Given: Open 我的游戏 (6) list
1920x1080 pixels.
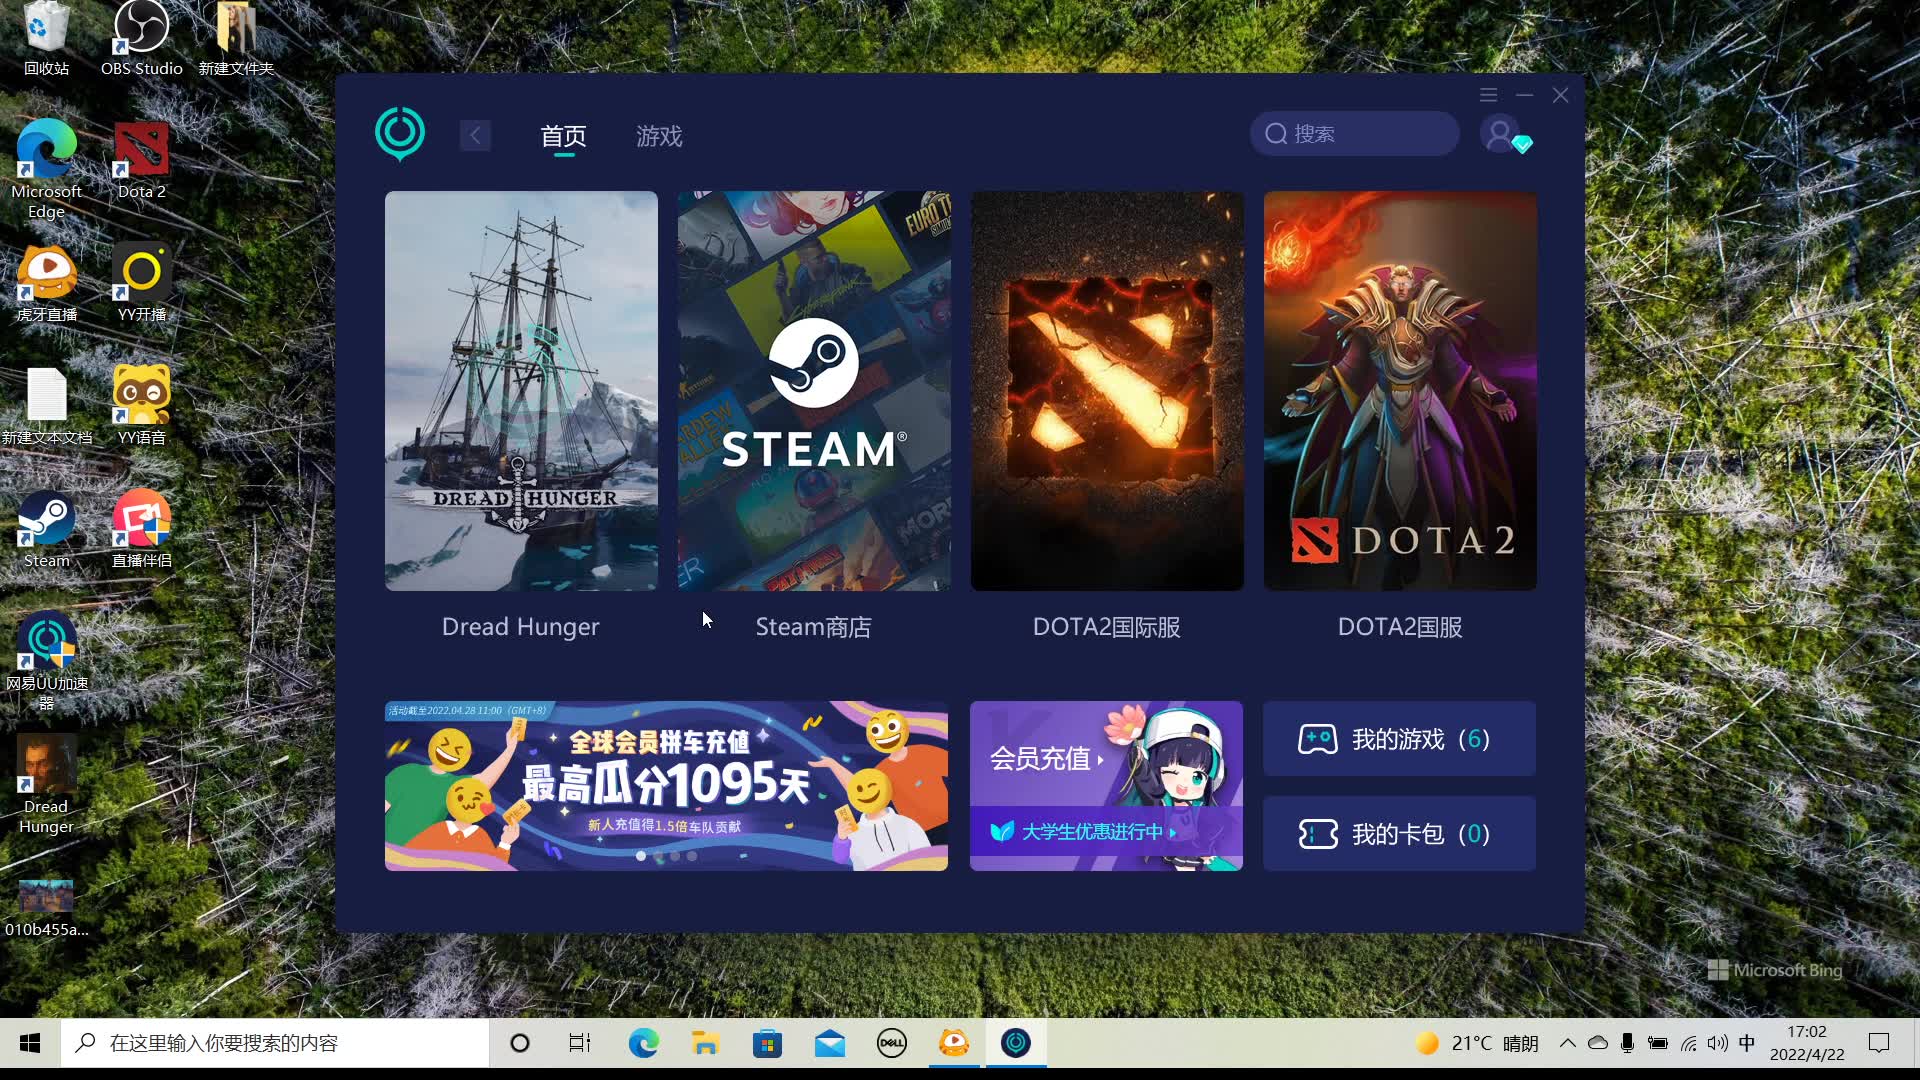Looking at the screenshot, I should (x=1399, y=739).
